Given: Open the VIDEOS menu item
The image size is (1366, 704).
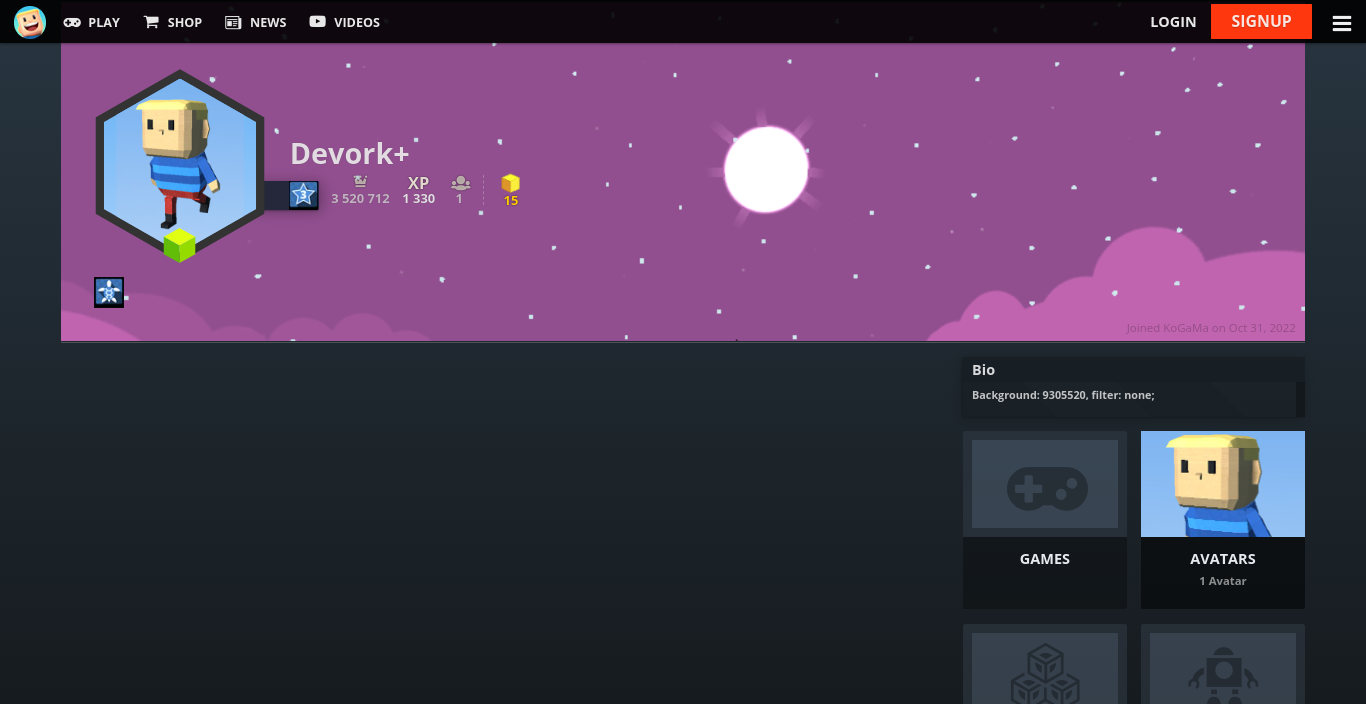Looking at the screenshot, I should tap(345, 22).
